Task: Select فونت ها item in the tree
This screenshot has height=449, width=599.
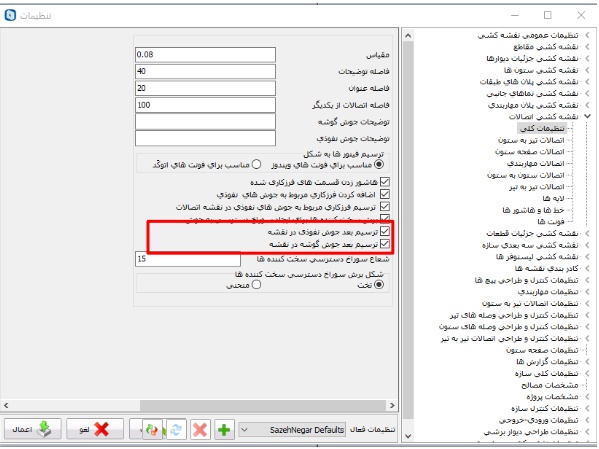Action: click(551, 222)
